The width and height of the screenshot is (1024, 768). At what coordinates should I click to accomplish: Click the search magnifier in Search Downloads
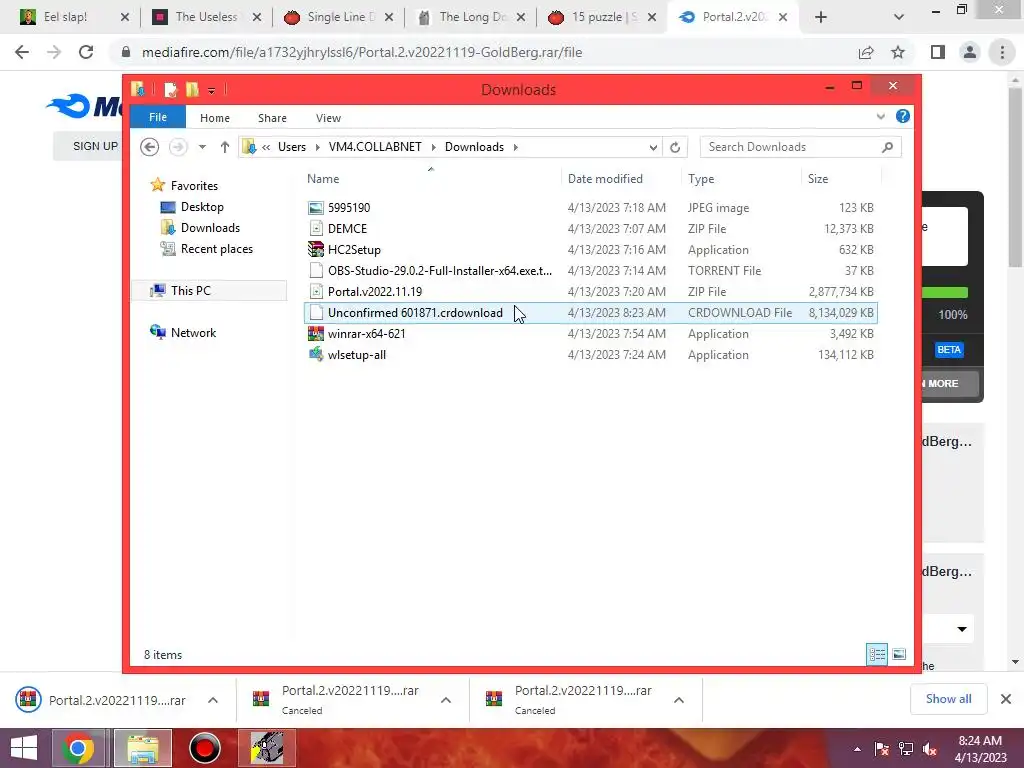click(887, 147)
